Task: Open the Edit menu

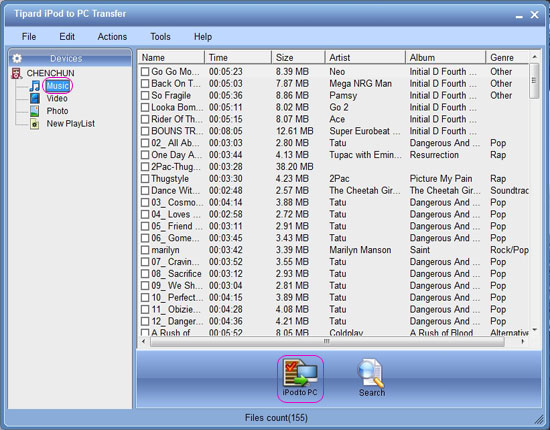Action: (67, 36)
